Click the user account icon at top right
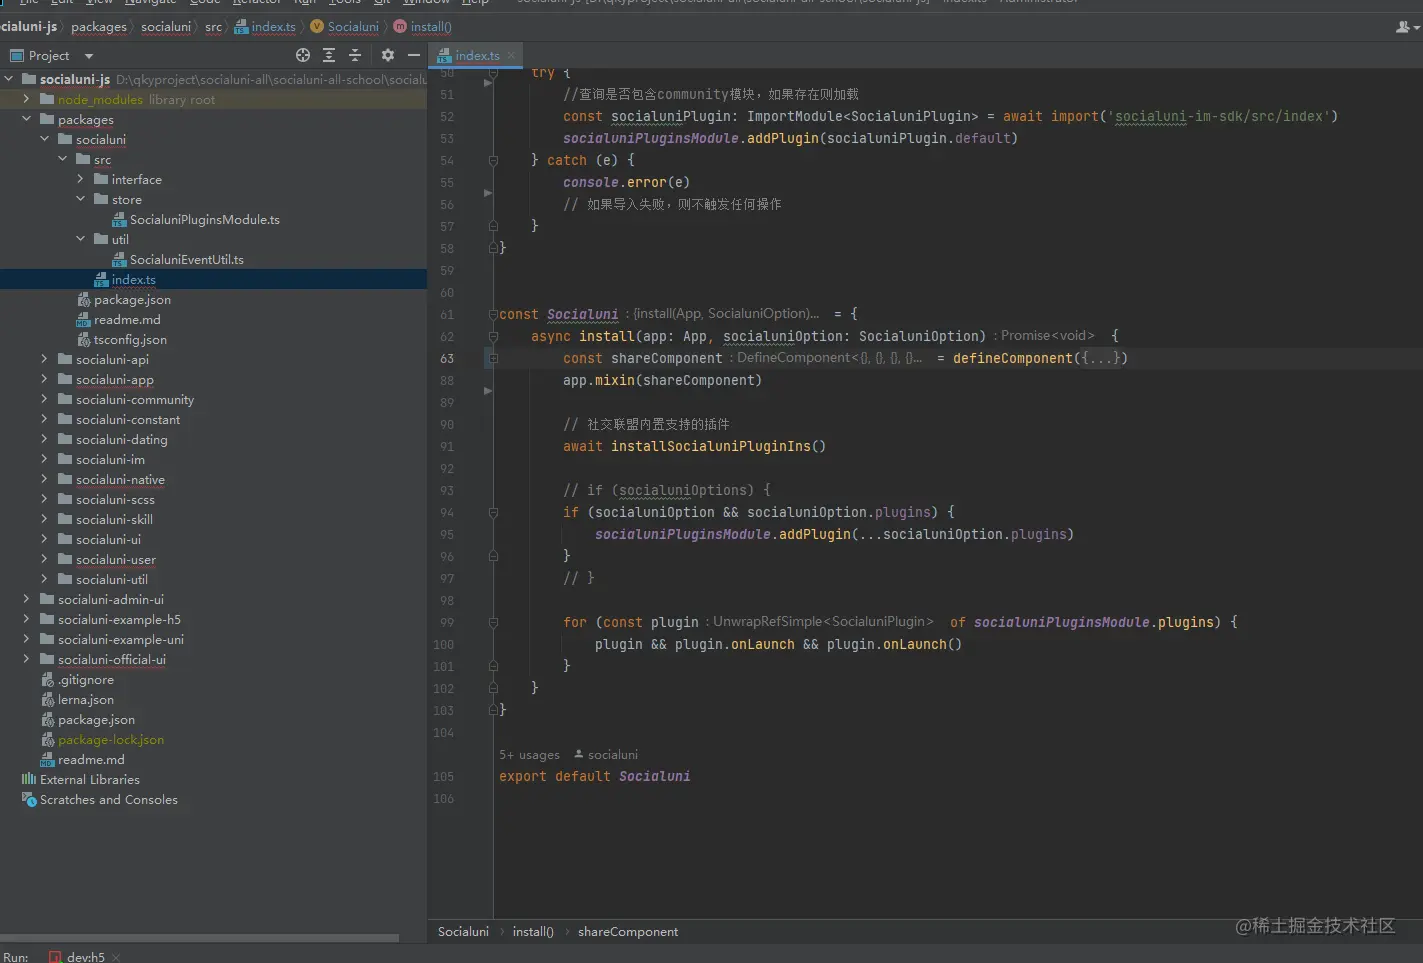The image size is (1423, 963). (1403, 27)
